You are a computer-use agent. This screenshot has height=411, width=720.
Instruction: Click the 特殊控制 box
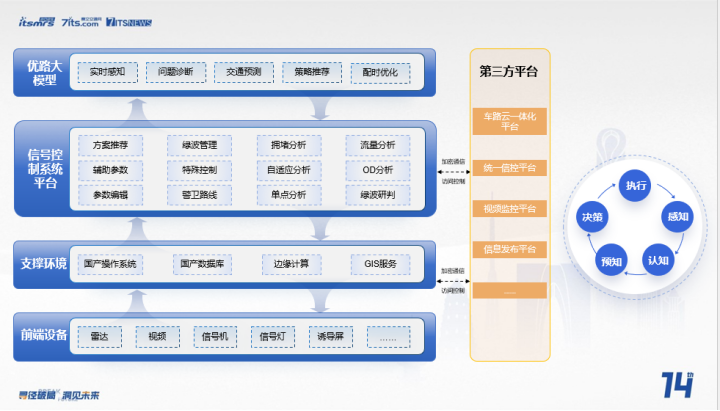199,170
